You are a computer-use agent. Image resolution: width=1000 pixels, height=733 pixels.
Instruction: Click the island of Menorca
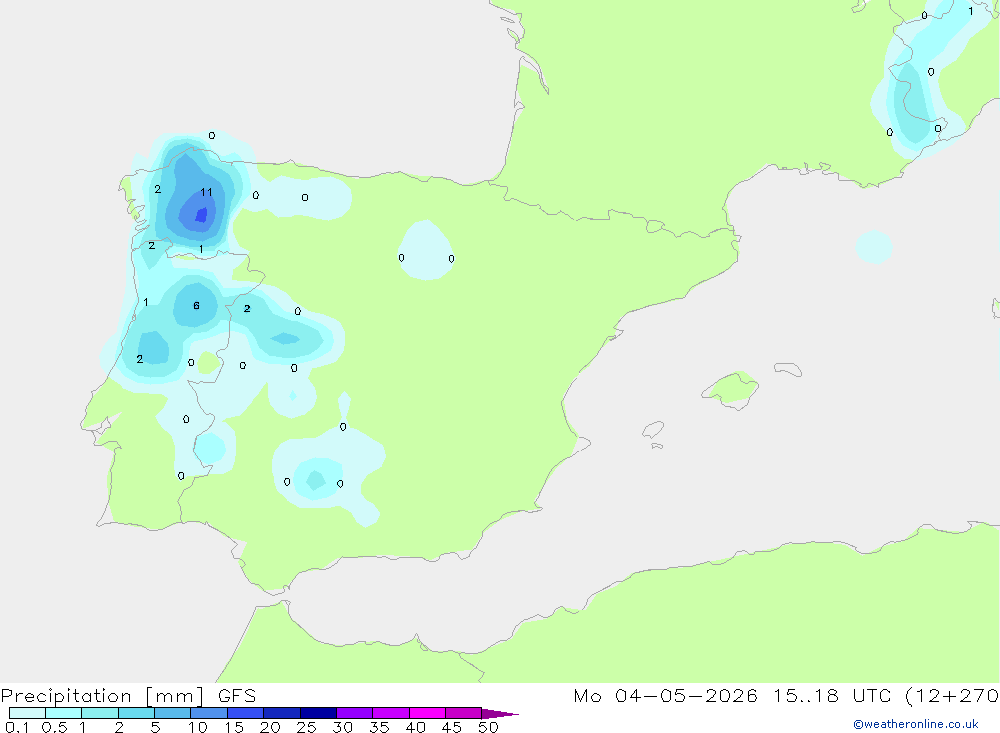pyautogui.click(x=787, y=370)
